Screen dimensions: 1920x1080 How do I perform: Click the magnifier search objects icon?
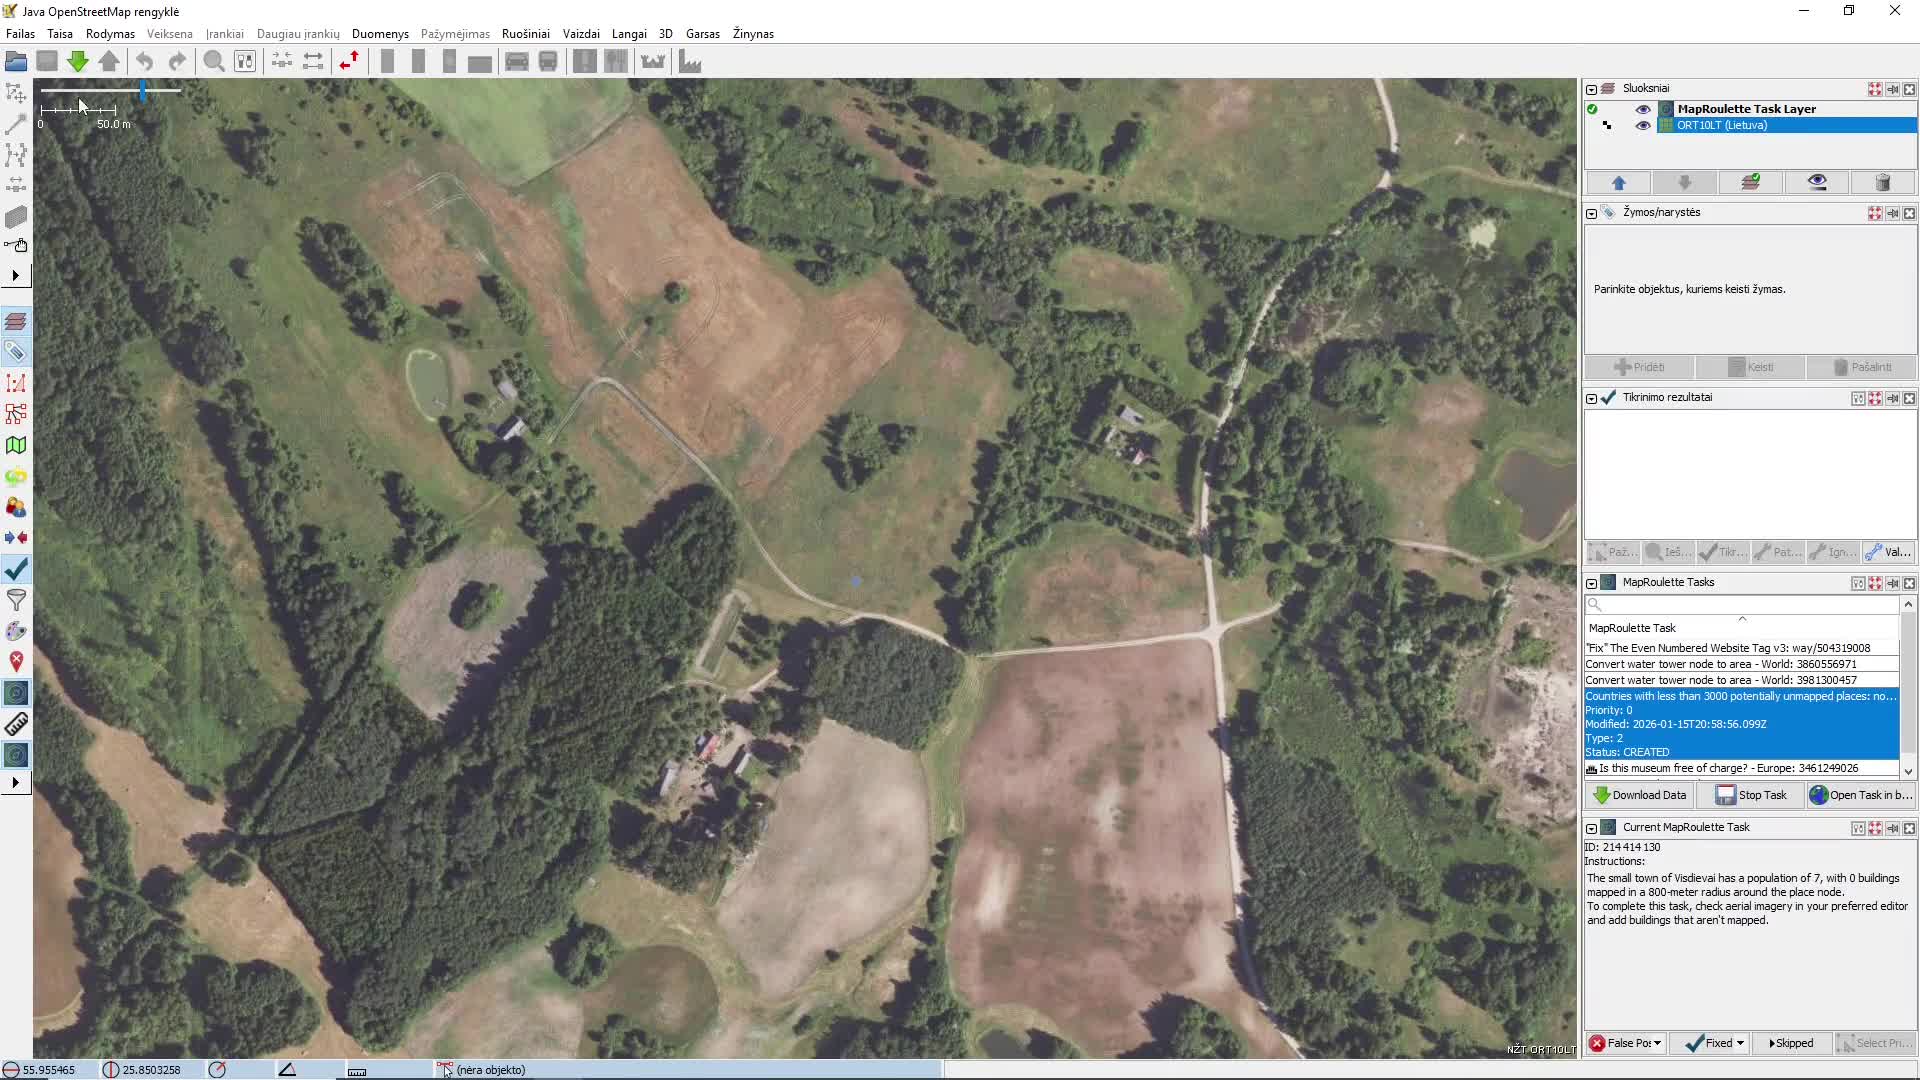213,62
